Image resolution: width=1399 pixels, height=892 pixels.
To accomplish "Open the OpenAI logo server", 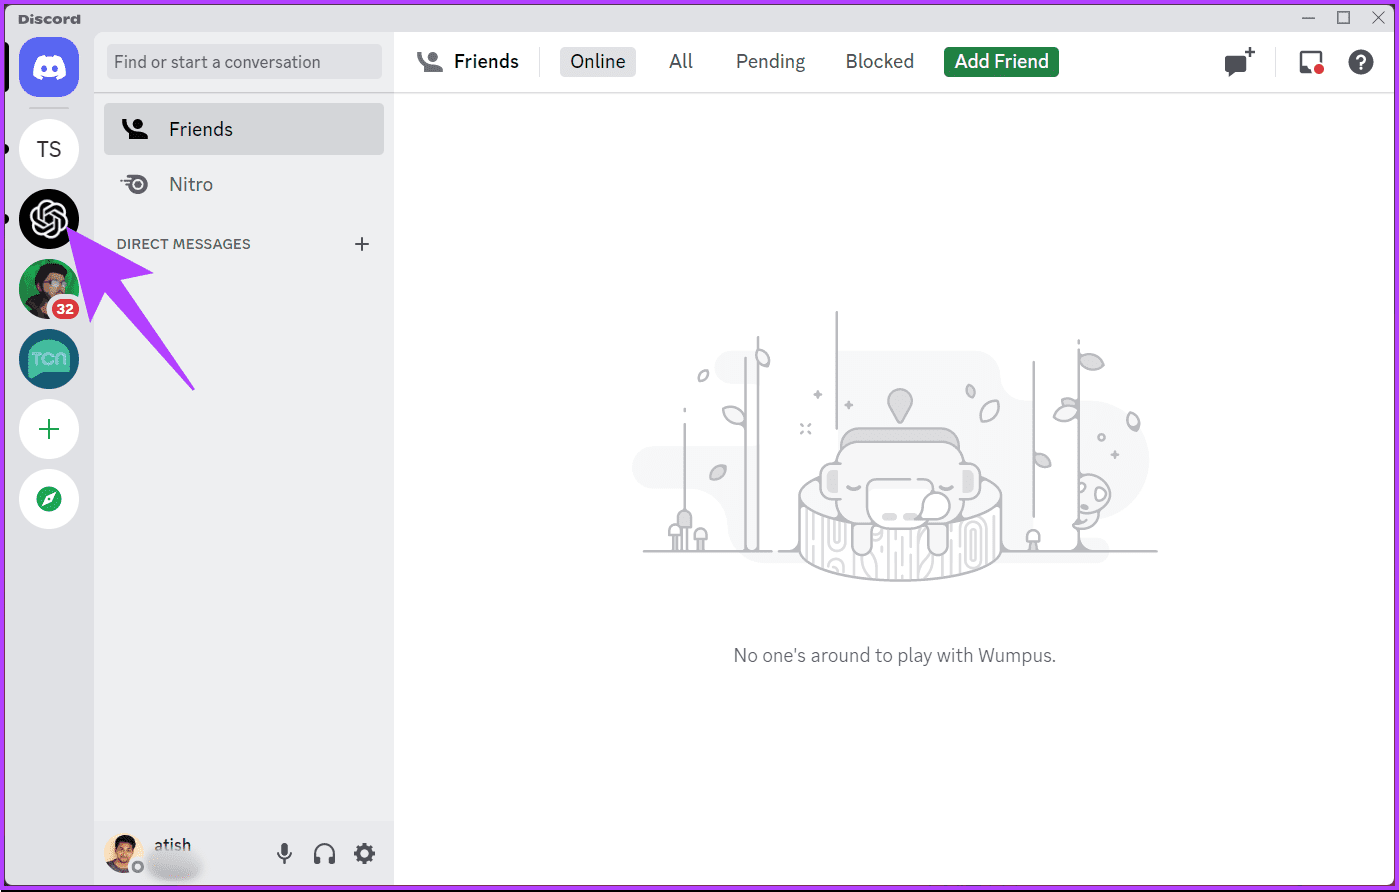I will (x=49, y=219).
